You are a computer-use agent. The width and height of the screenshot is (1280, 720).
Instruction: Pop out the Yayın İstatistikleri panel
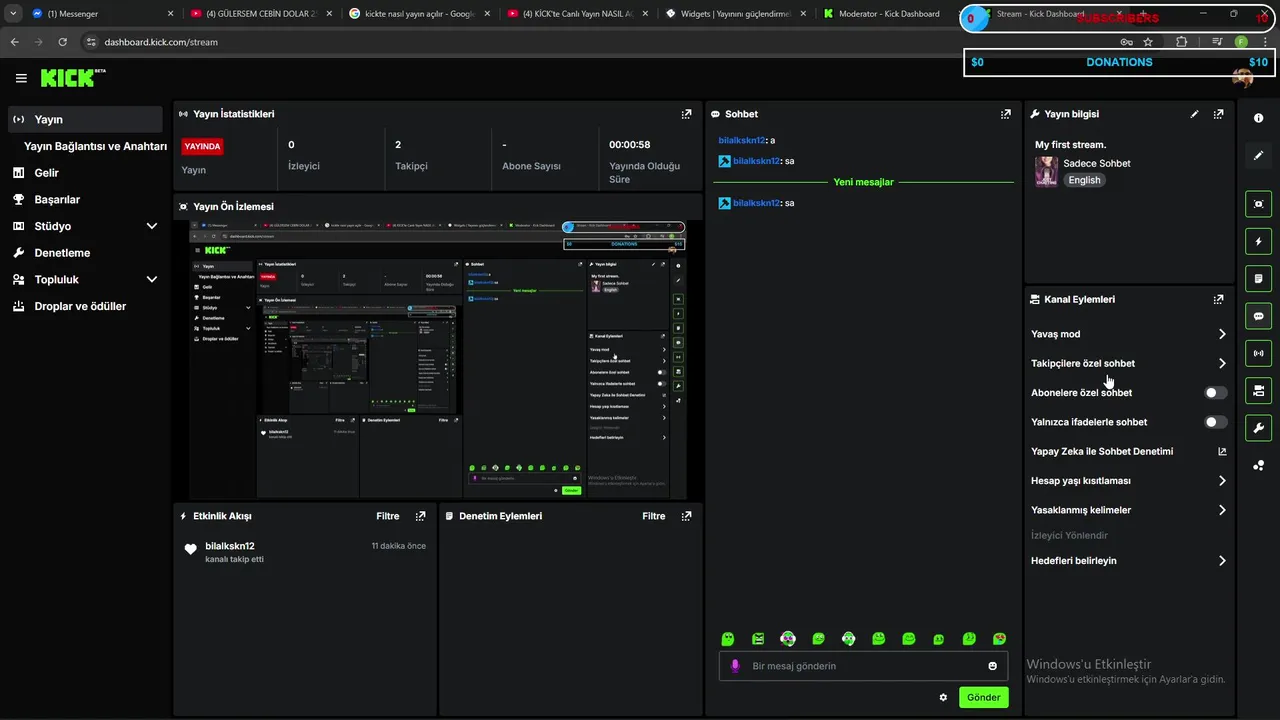[686, 114]
